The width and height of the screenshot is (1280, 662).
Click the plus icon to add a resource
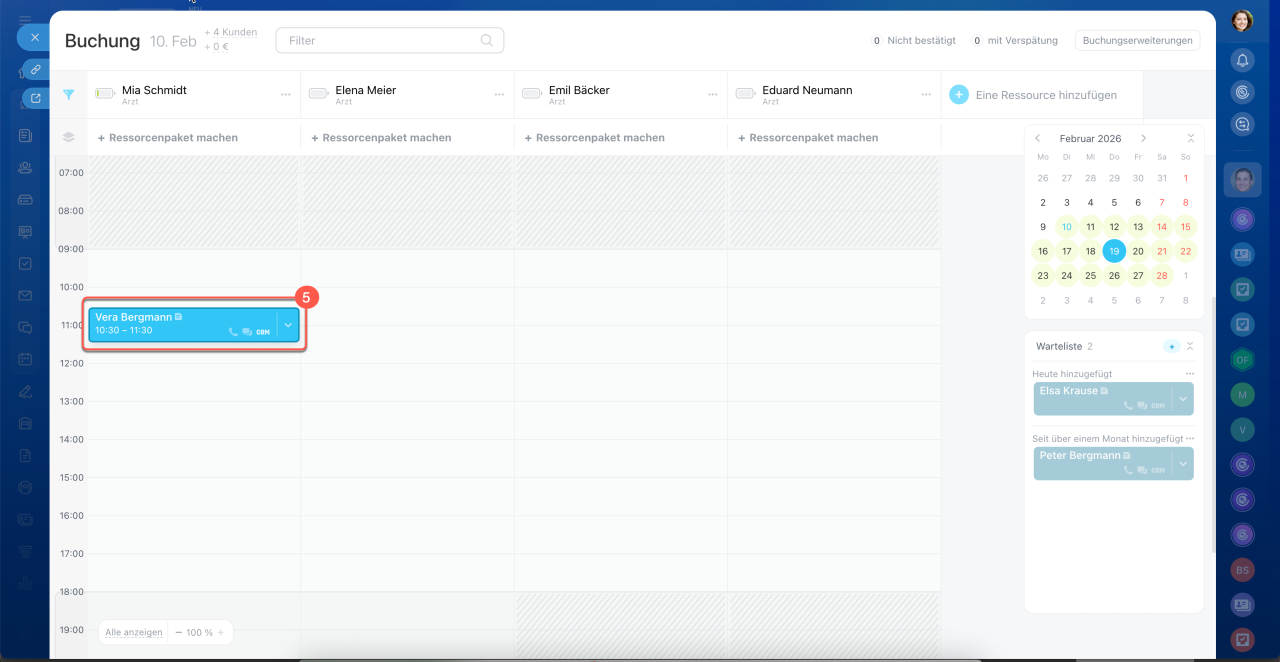958,94
